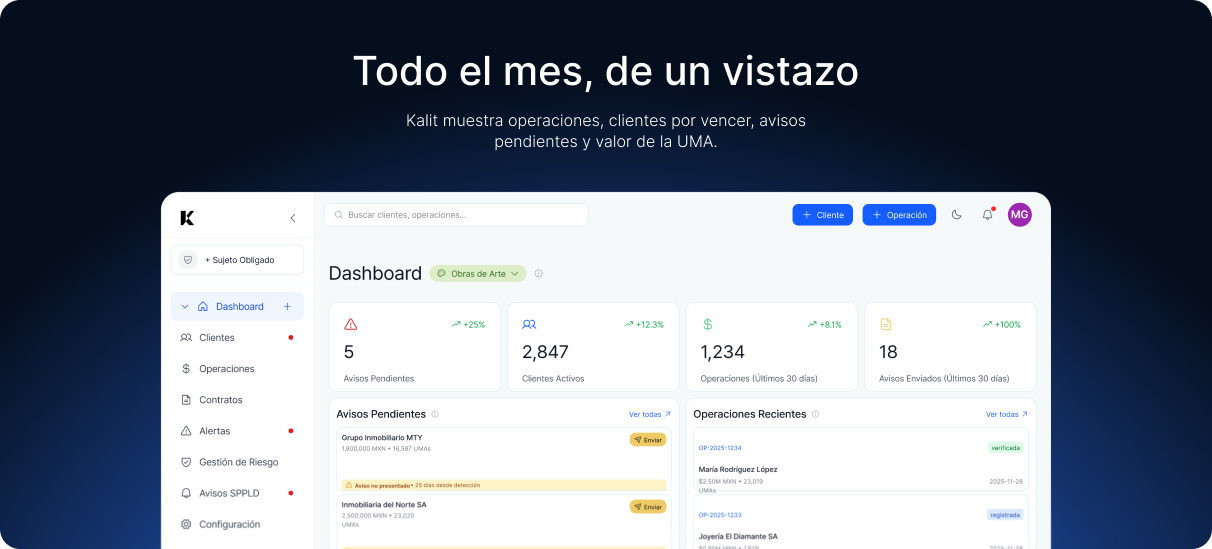
Task: Click the info icon next to Obras de Arte
Action: tap(538, 274)
